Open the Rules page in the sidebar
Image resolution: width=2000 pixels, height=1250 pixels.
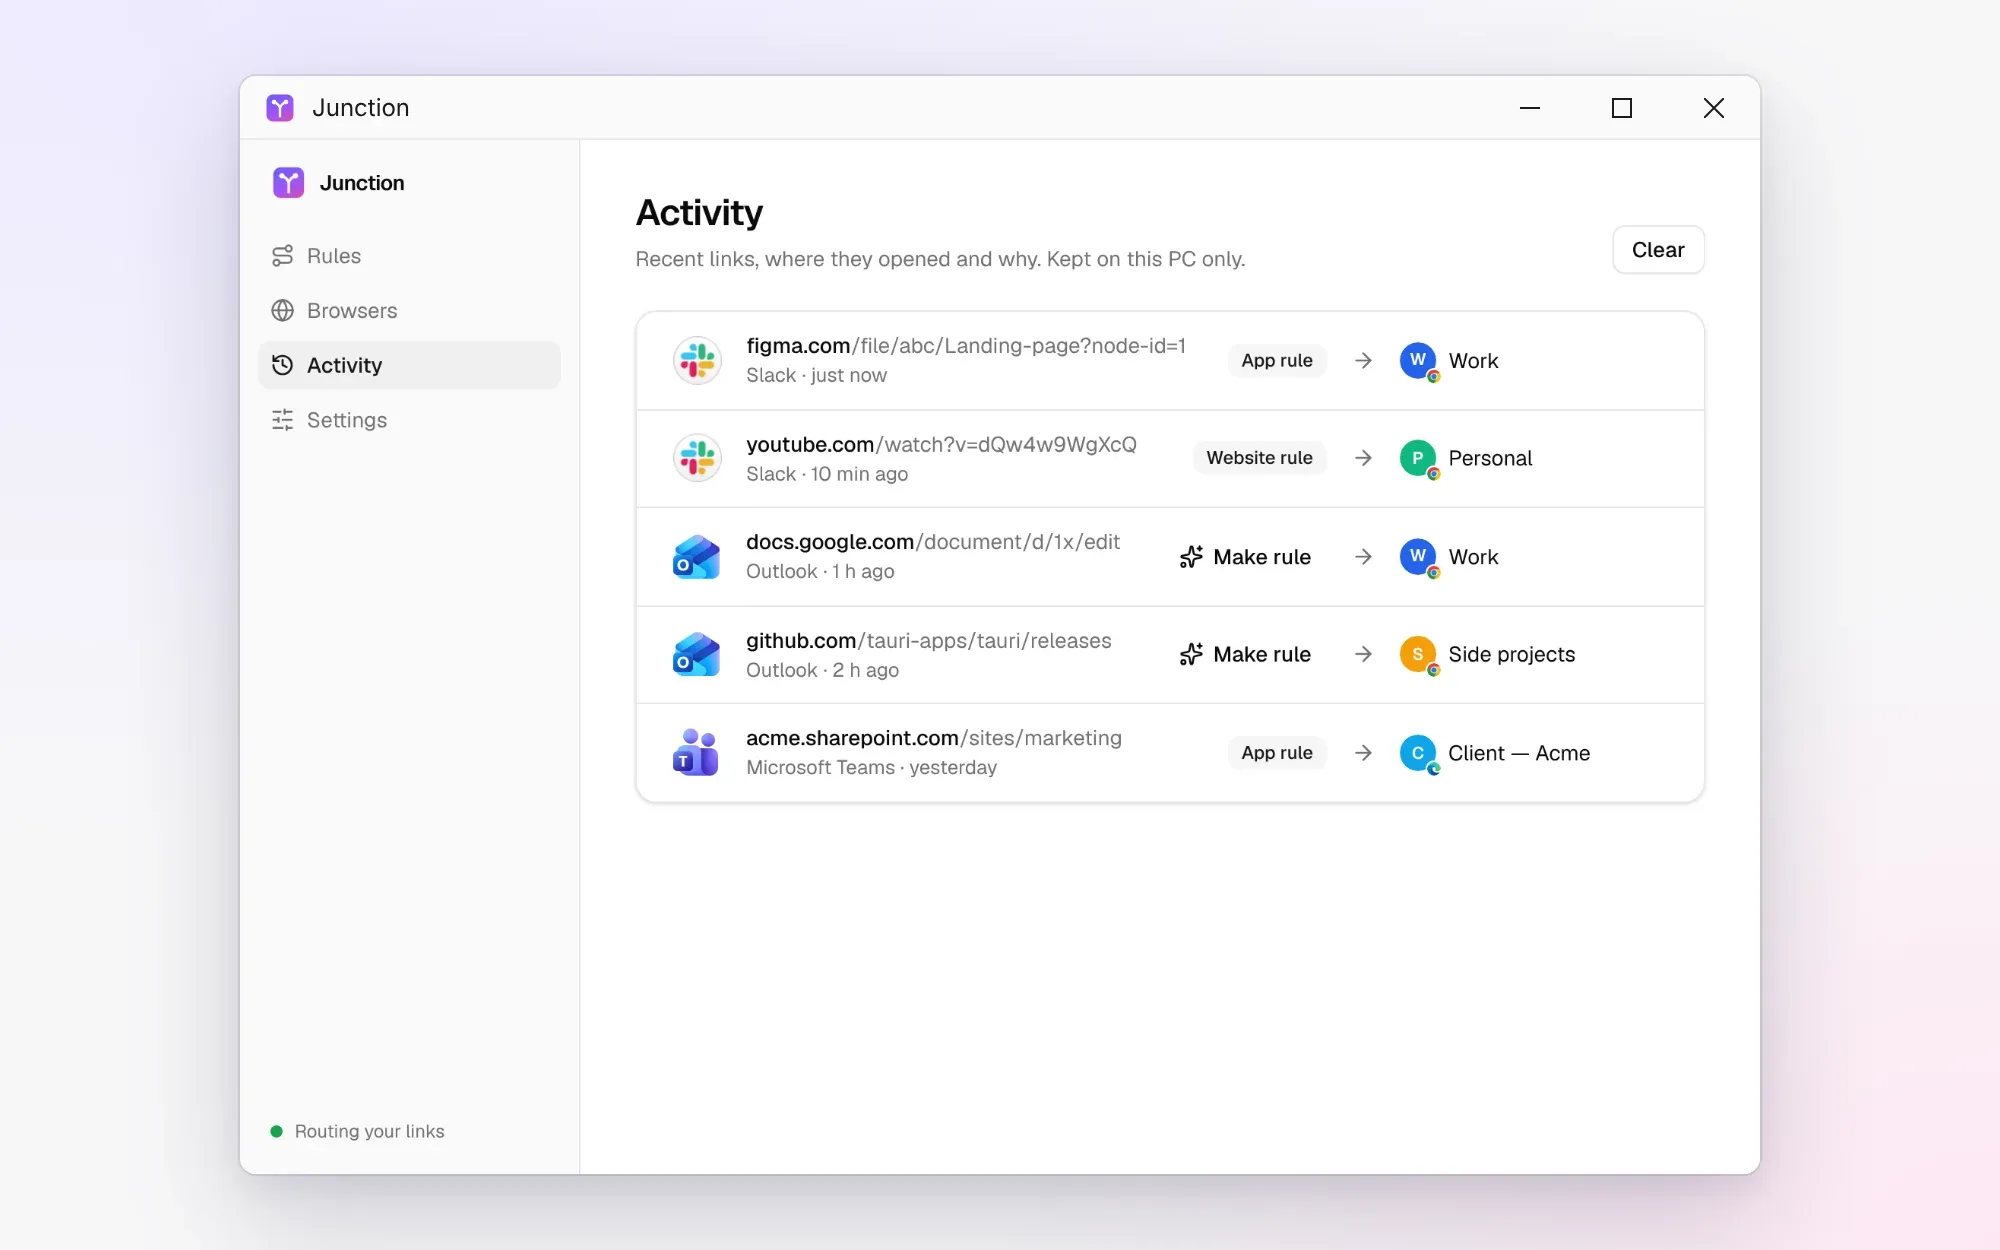pos(409,256)
